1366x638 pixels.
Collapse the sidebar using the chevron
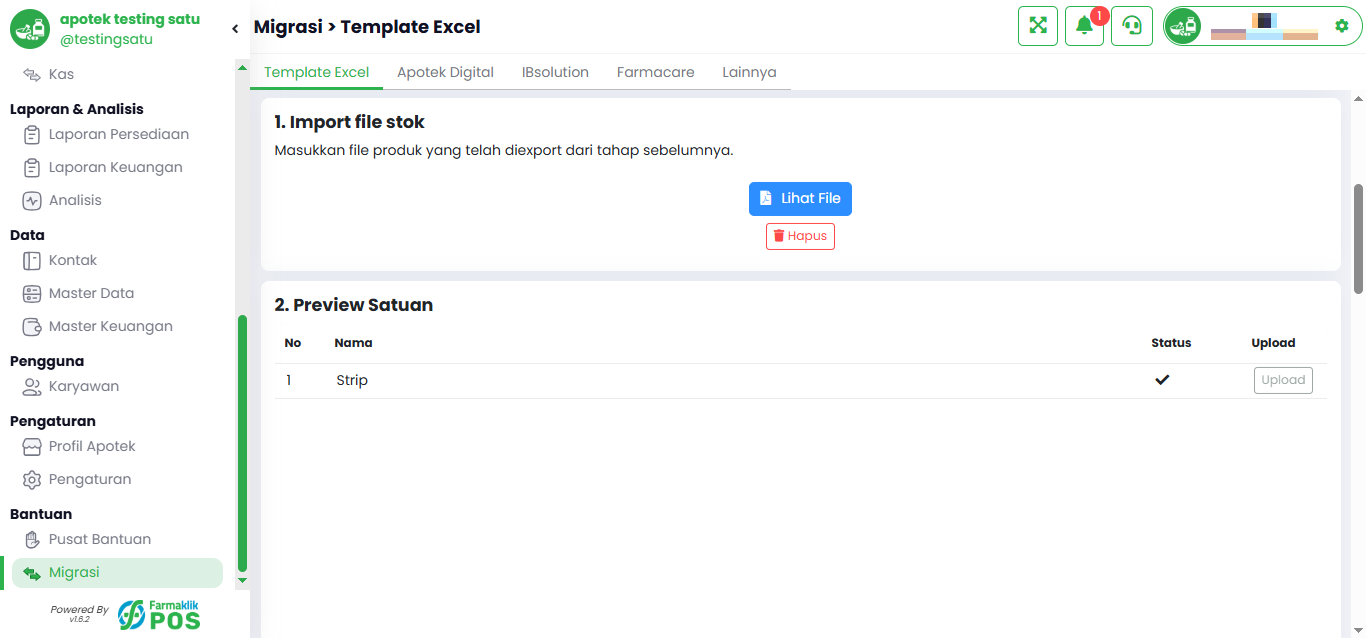[235, 29]
